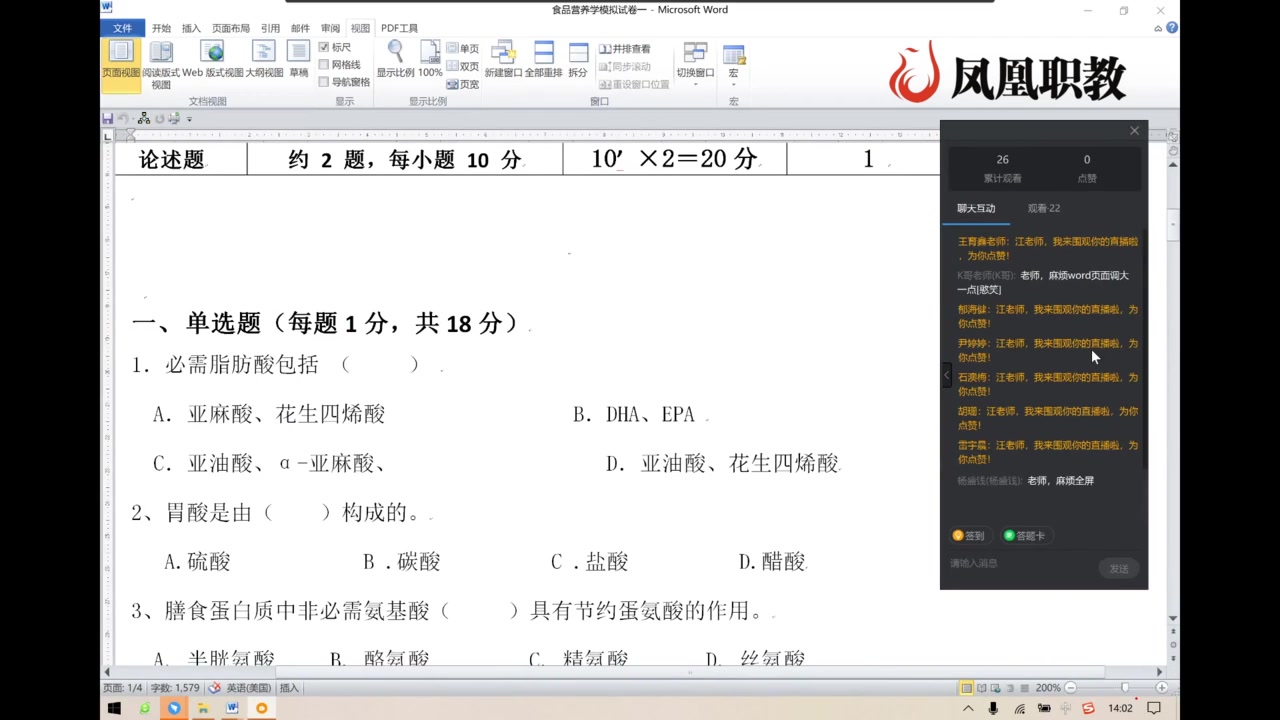The image size is (1280, 720).
Task: Click zoom out minus button in status bar
Action: (x=1070, y=688)
